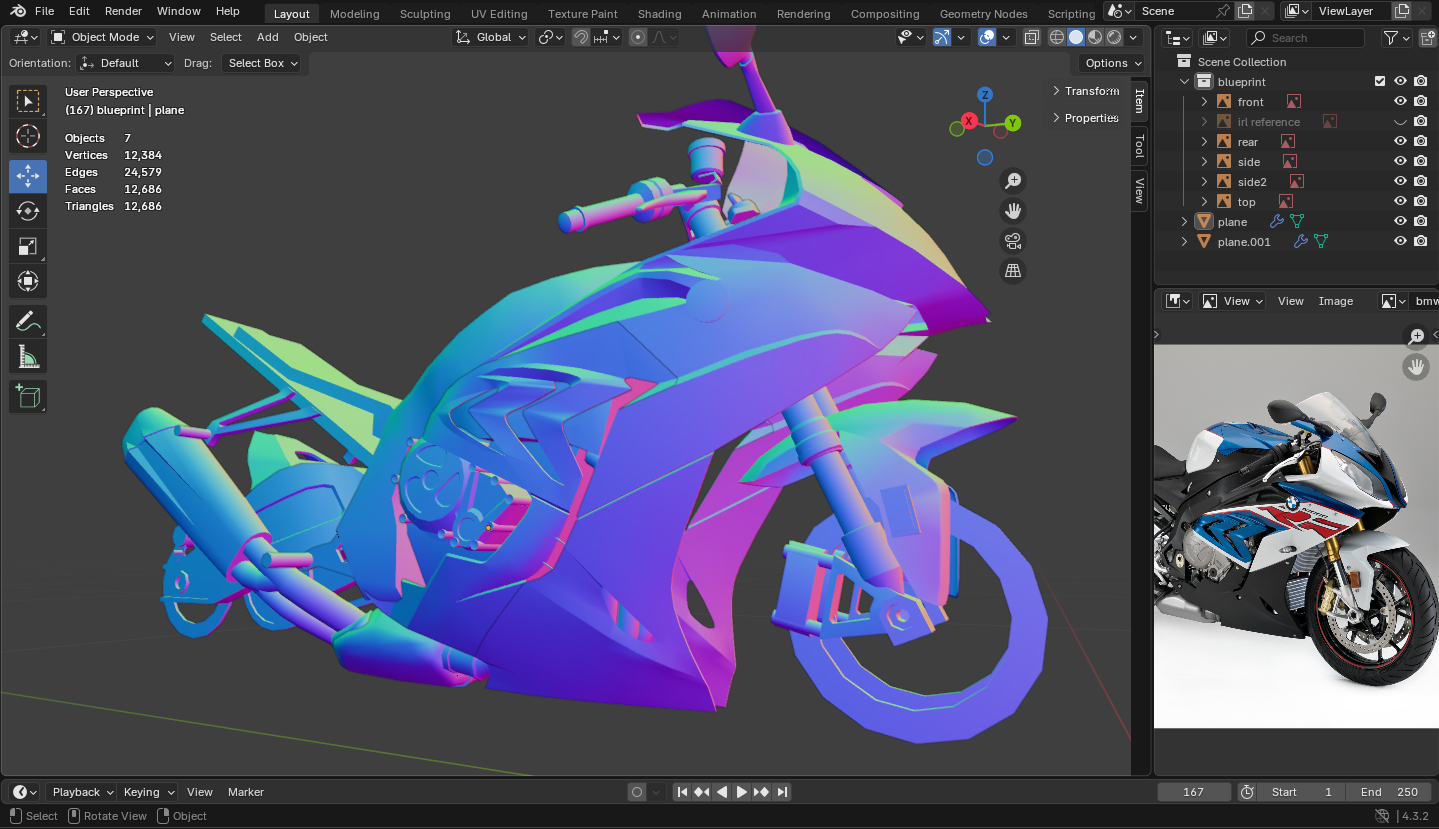1439x829 pixels.
Task: Open the Select Box drag dropdown
Action: (x=262, y=63)
